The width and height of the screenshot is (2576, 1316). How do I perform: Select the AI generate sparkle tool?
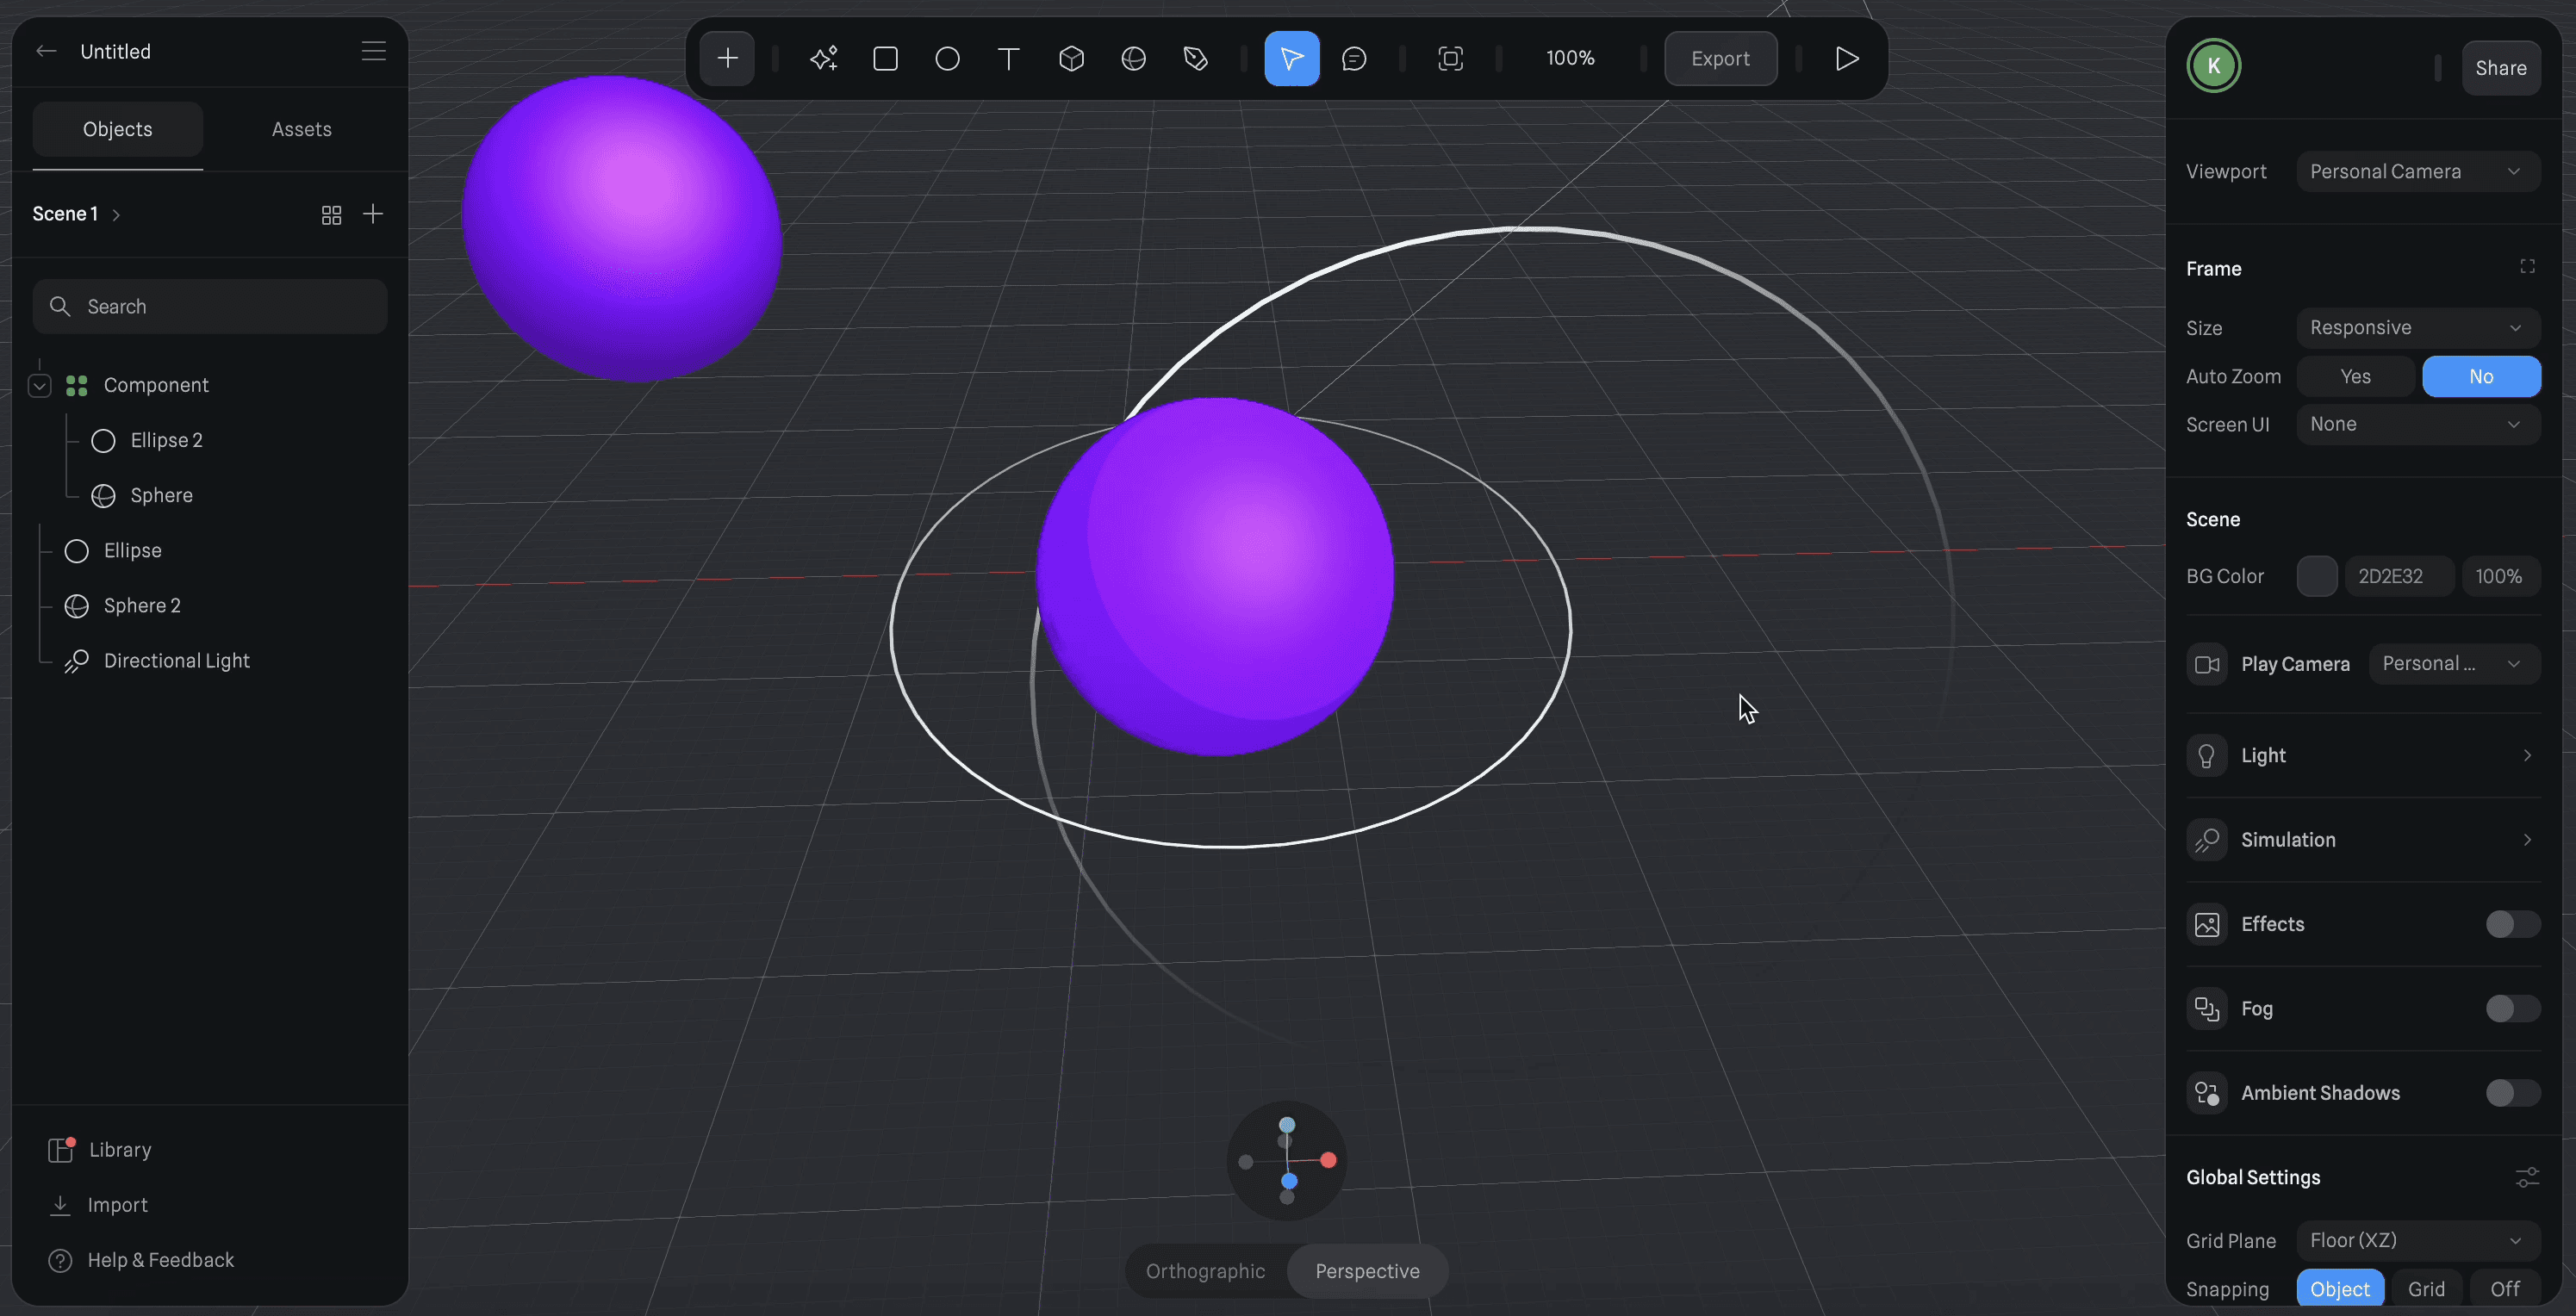(823, 59)
